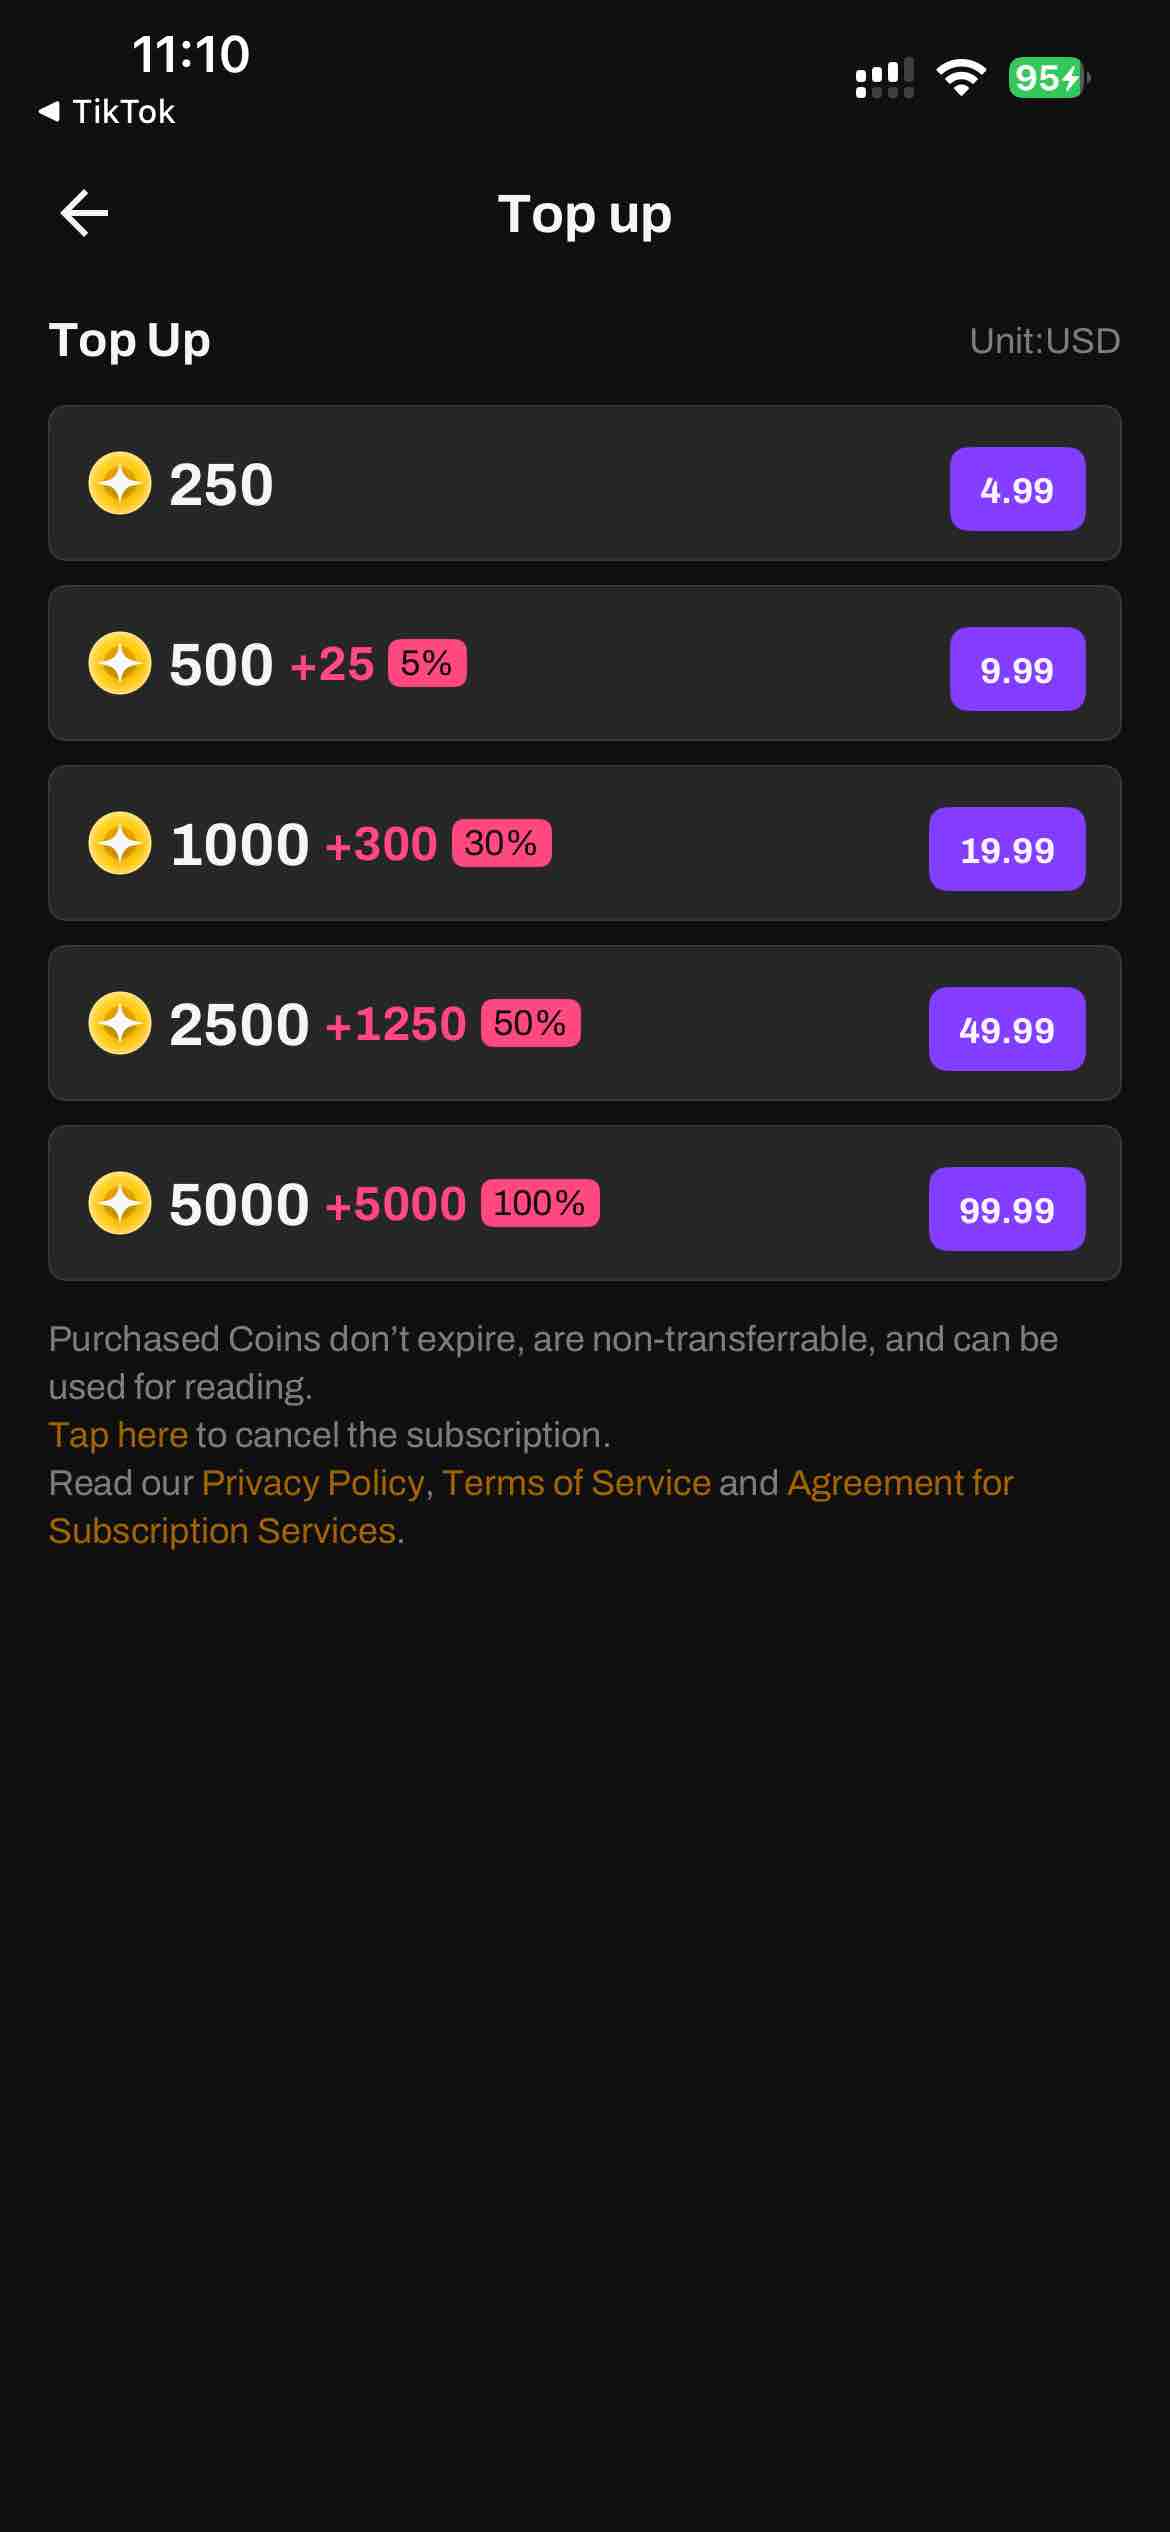Tap the +1250 bonus coins label
The image size is (1170, 2532).
(396, 1024)
